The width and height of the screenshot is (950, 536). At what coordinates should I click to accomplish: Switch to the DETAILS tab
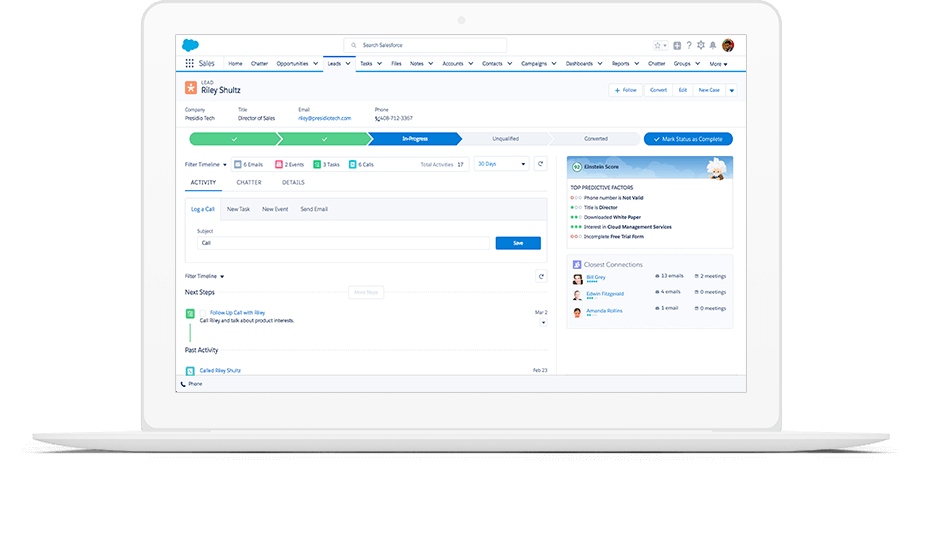pos(293,182)
